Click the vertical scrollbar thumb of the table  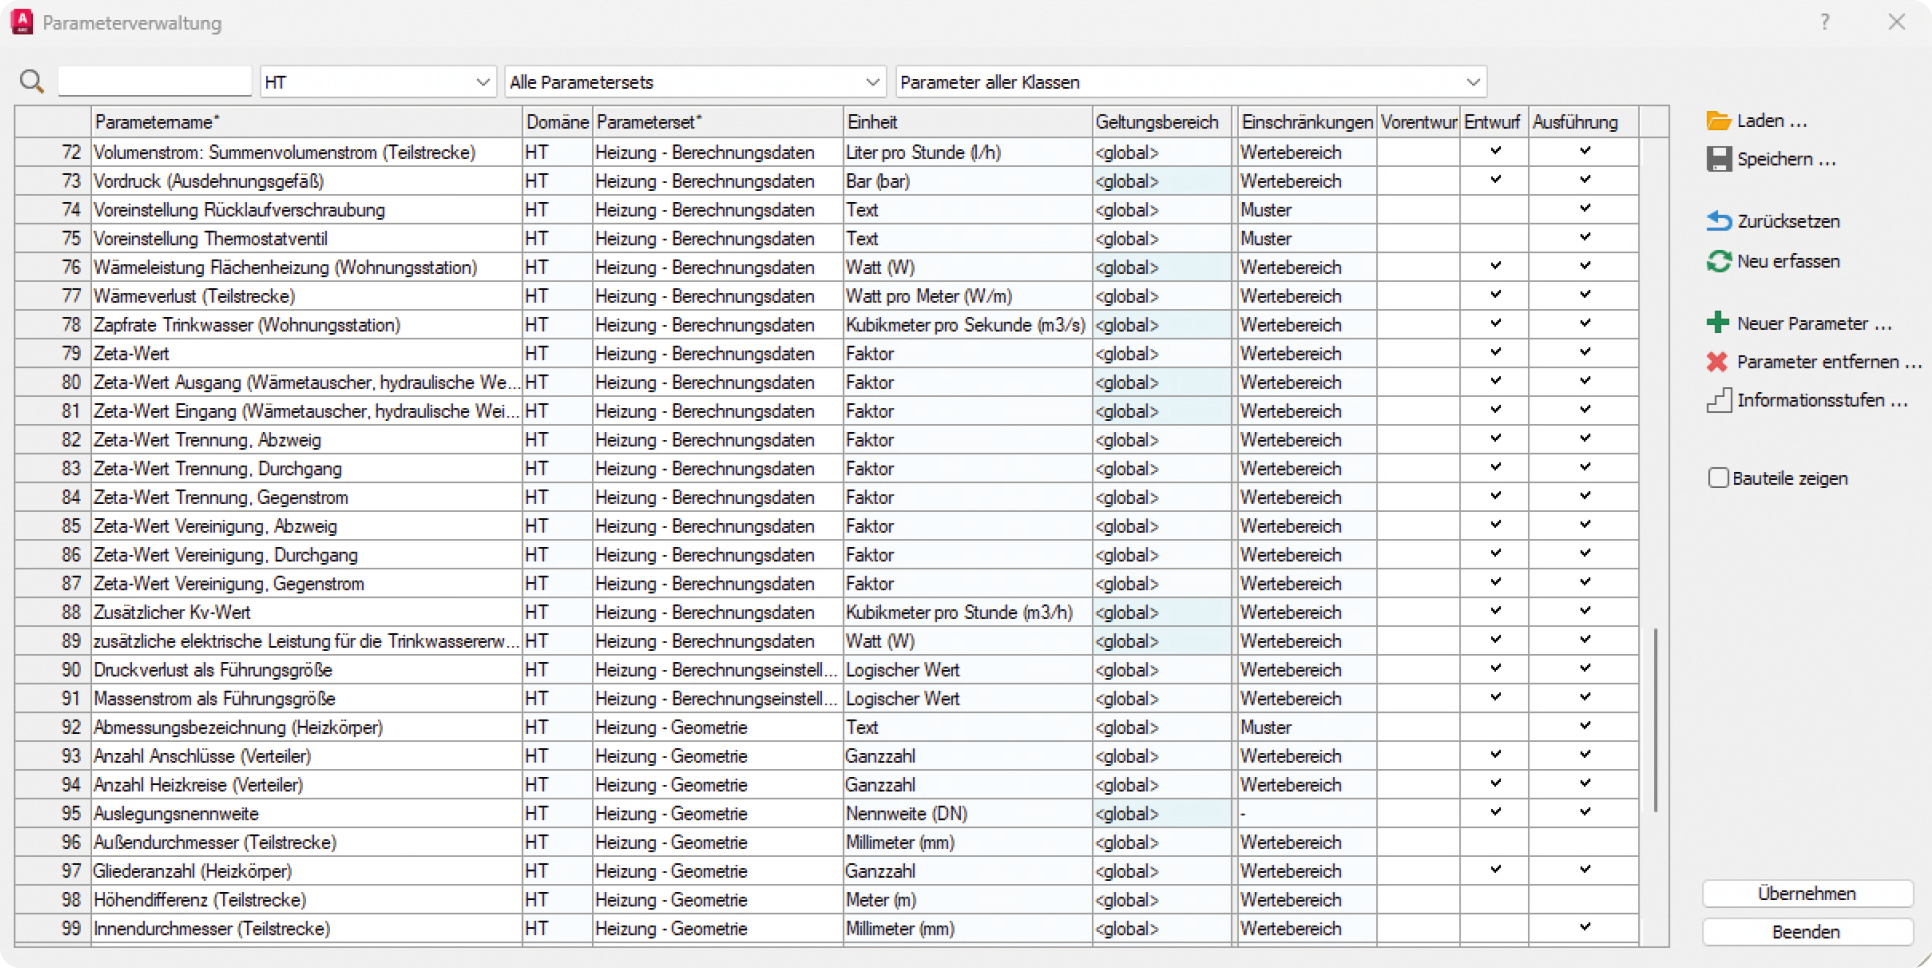[x=1655, y=720]
